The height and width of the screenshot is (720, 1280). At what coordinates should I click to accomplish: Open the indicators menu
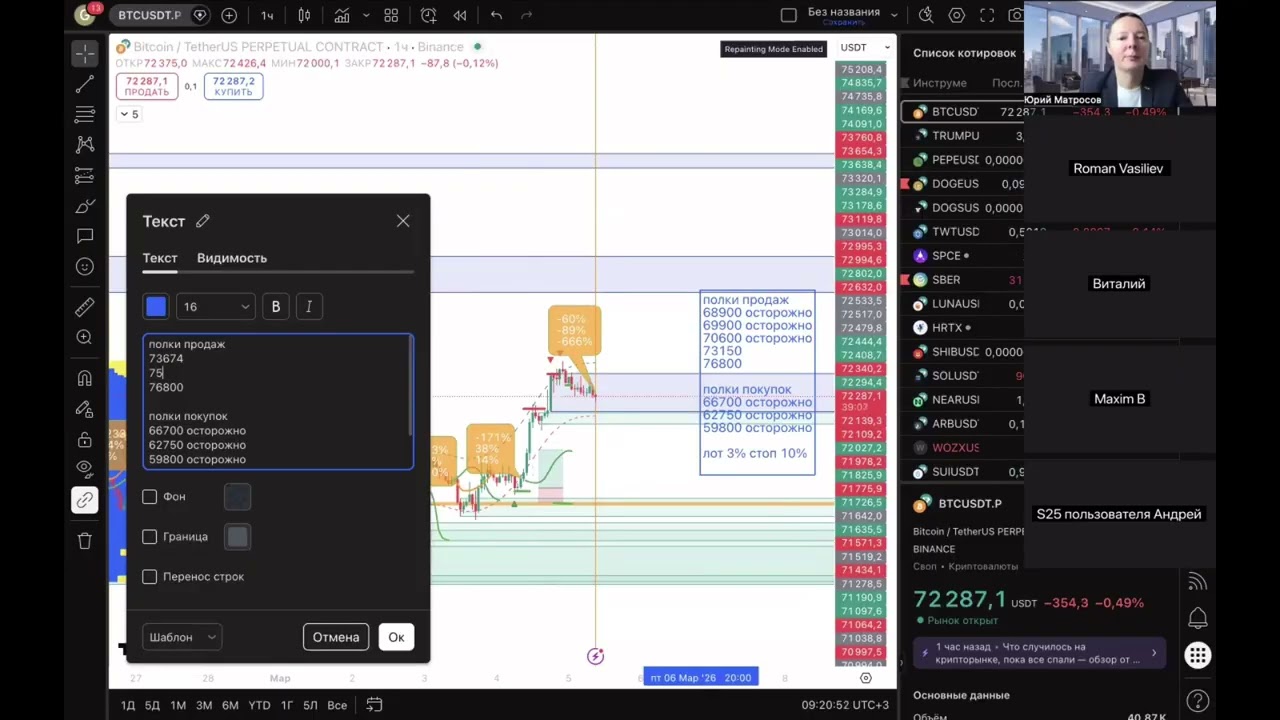[x=342, y=15]
